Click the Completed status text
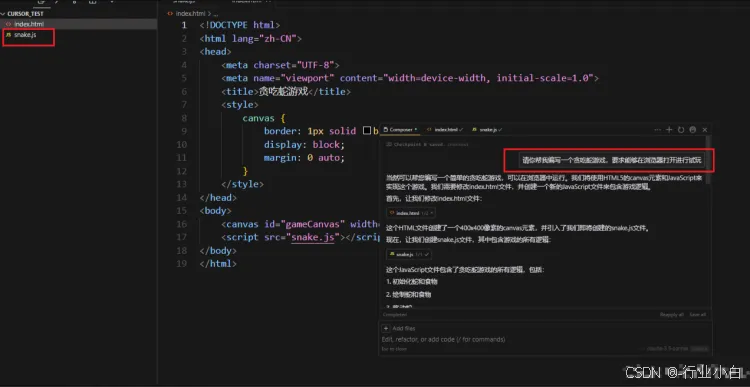This screenshot has height=387, width=750. (x=395, y=315)
